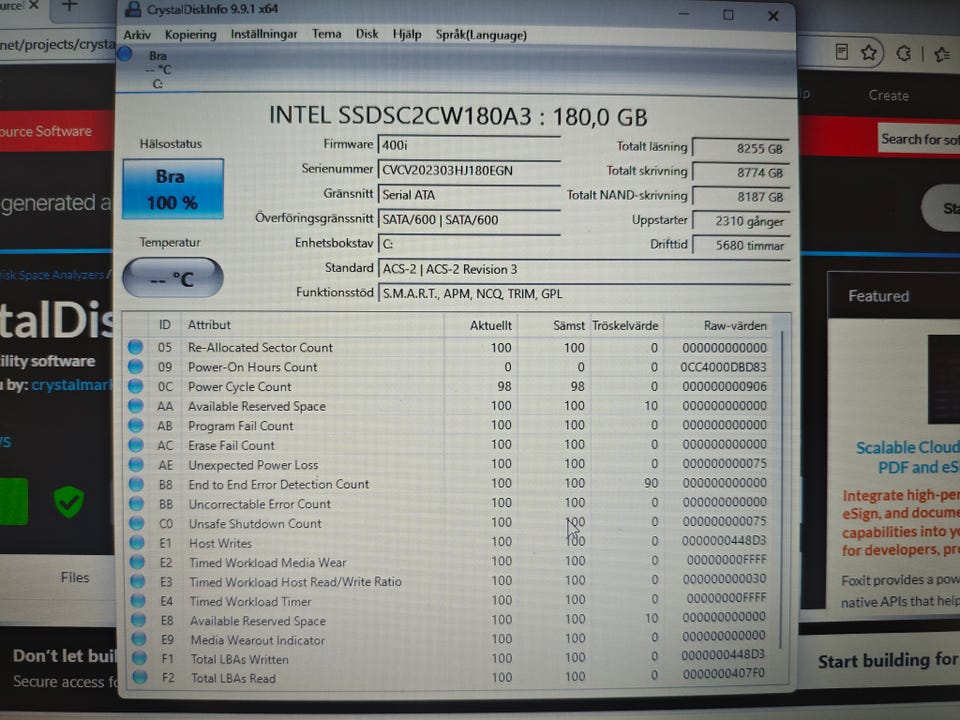The image size is (960, 720).
Task: Open the Inställningar menu
Action: [264, 34]
